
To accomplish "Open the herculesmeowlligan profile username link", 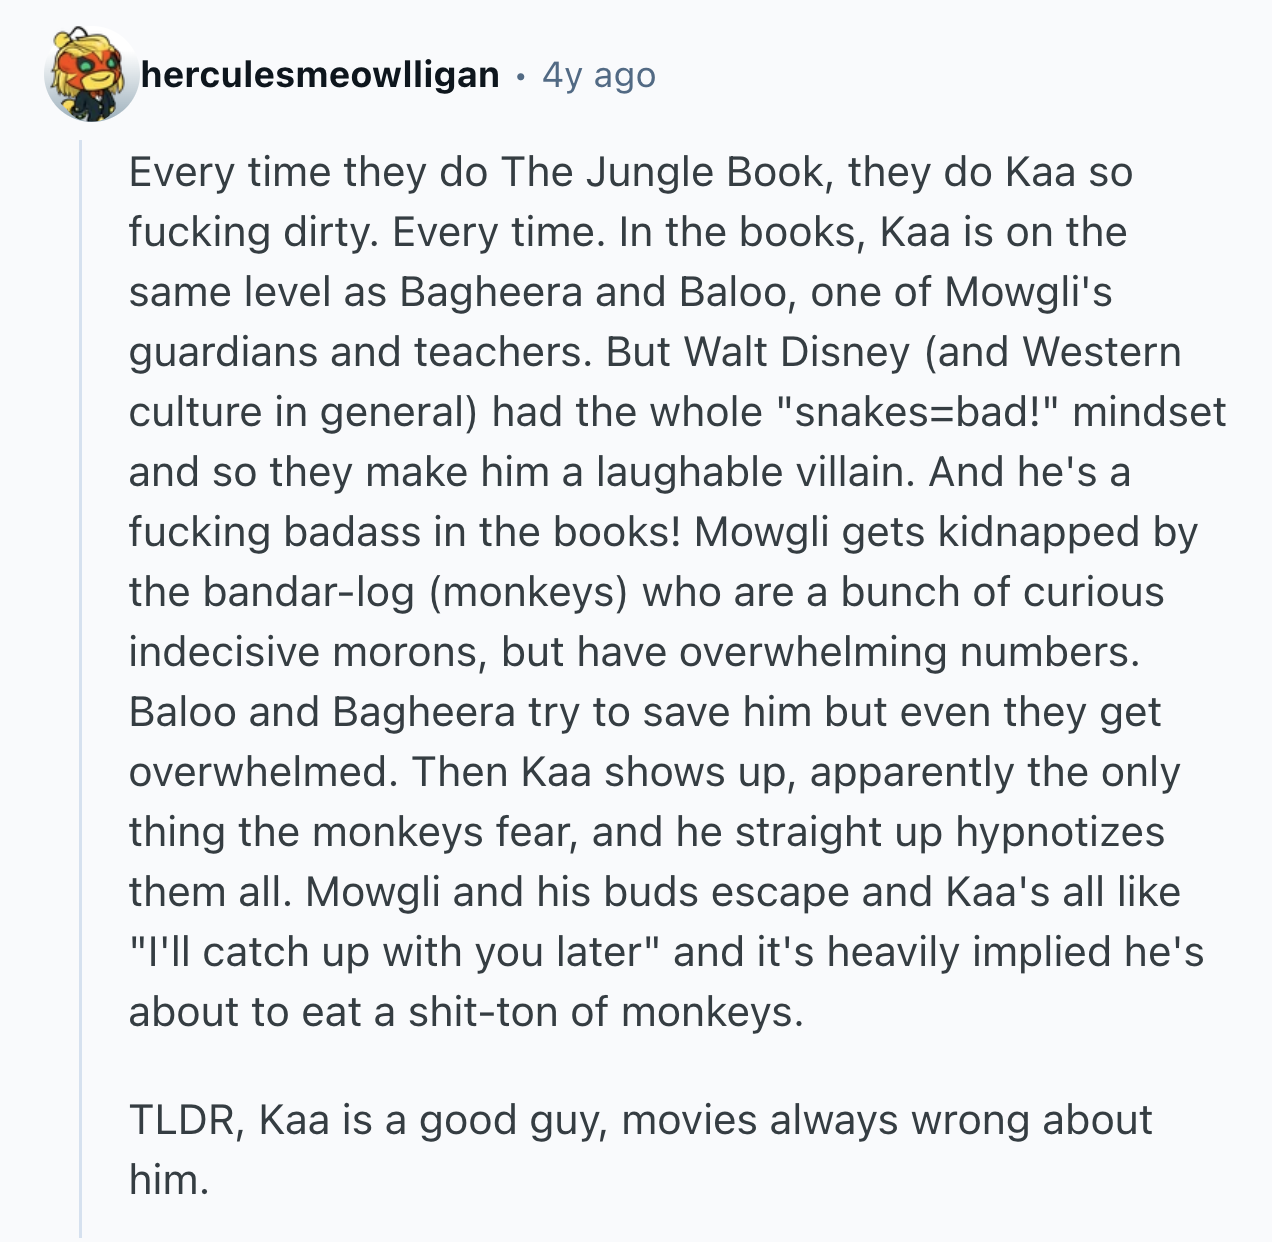I will (320, 75).
